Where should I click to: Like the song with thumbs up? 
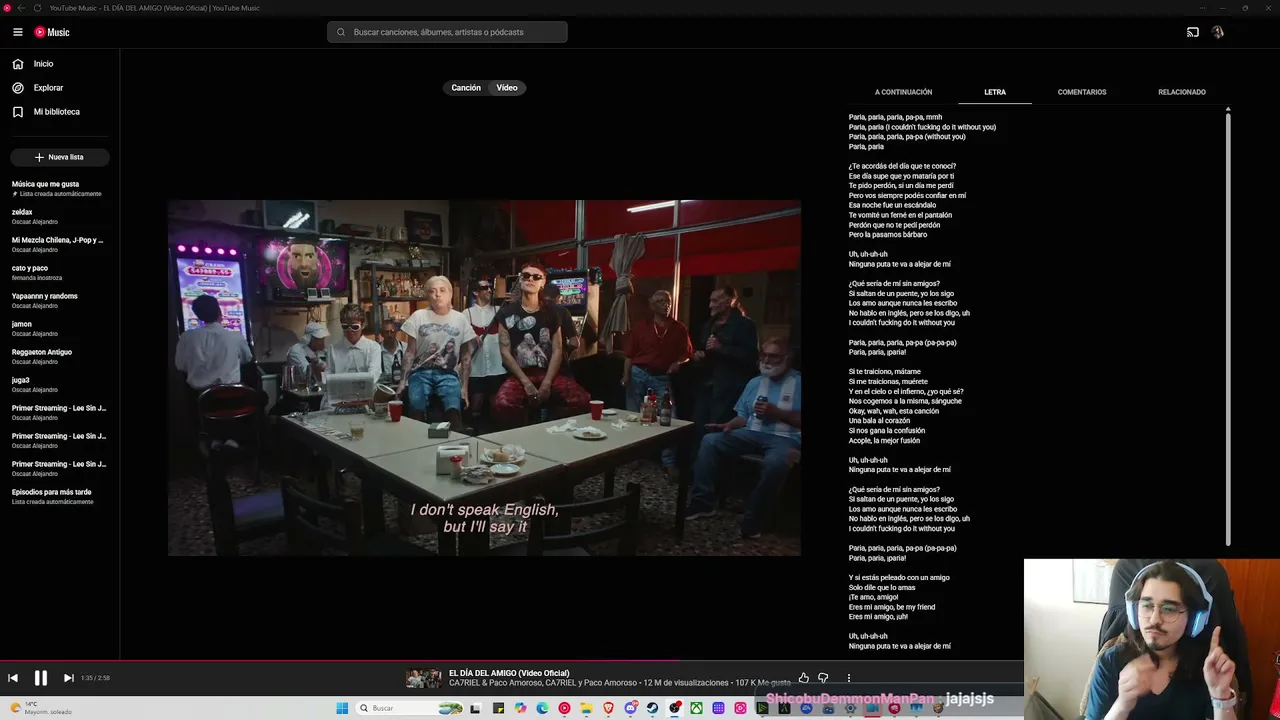(x=803, y=678)
